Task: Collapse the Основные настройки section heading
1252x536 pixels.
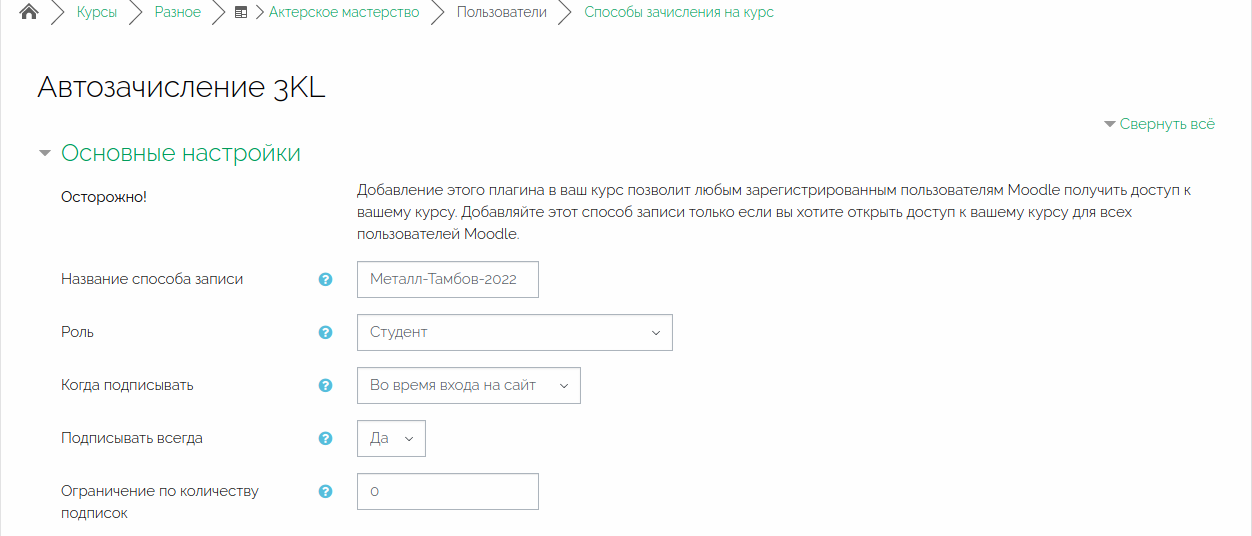Action: coord(180,154)
